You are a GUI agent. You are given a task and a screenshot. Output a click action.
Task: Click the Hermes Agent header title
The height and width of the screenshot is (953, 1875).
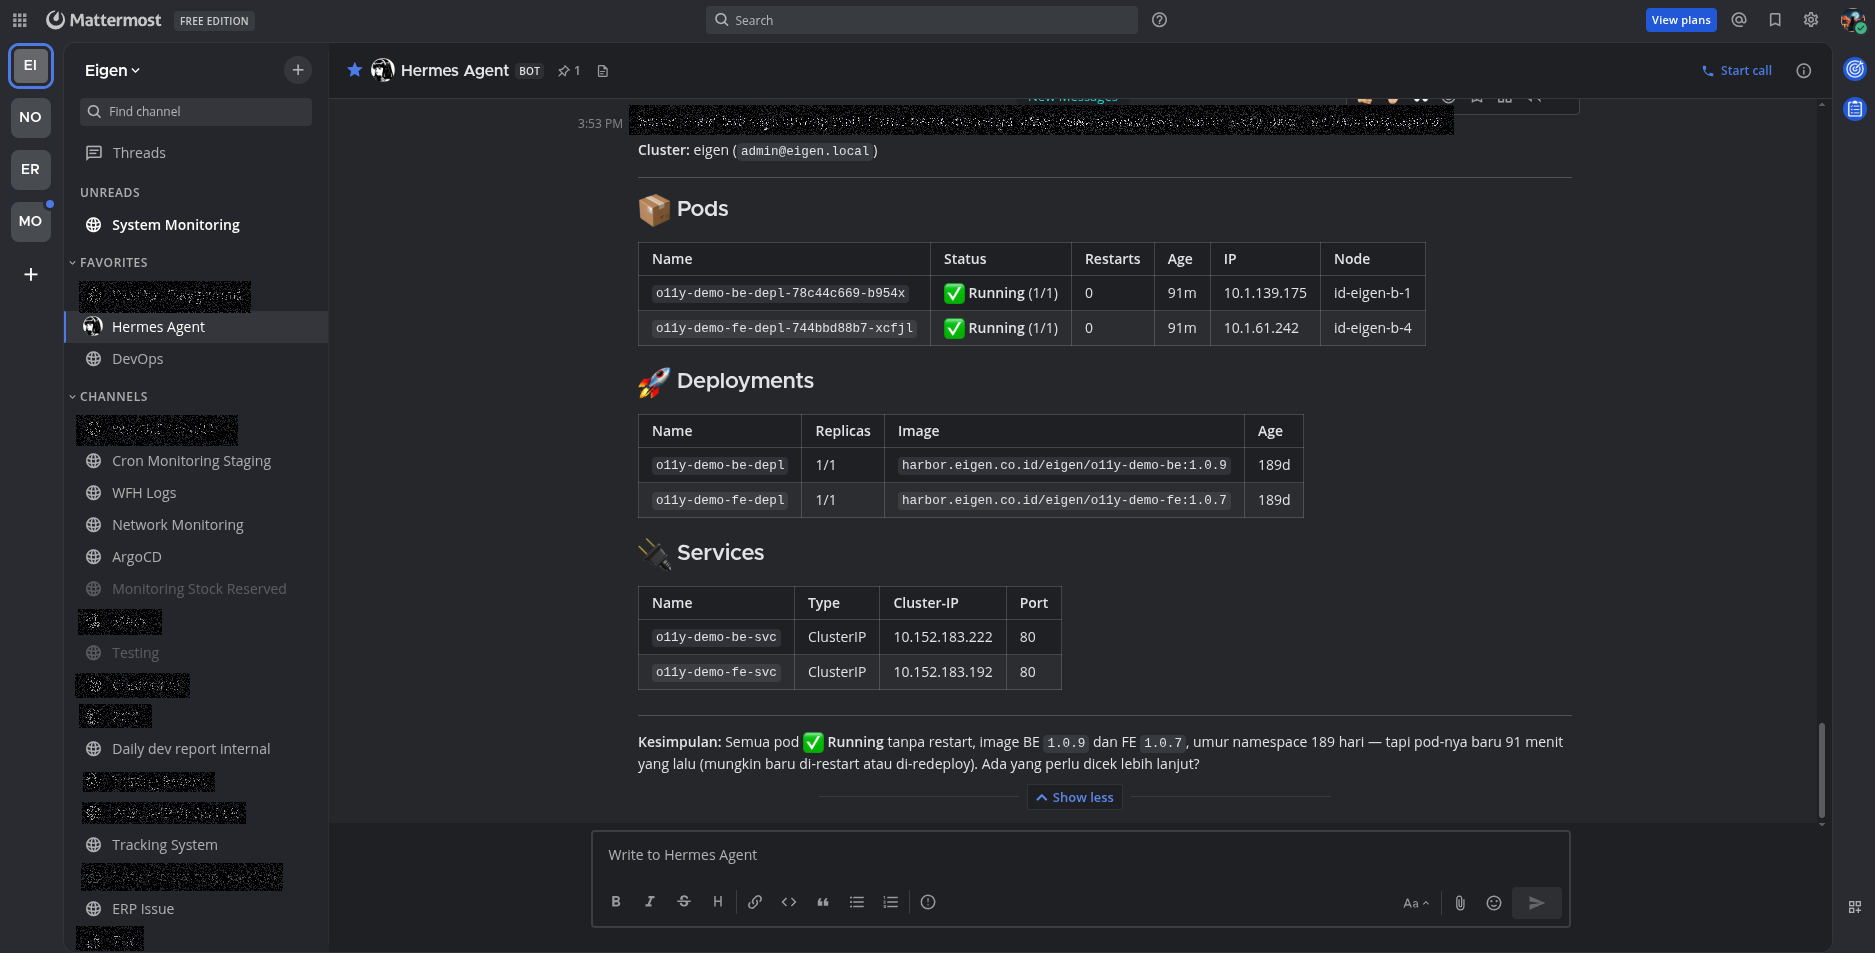pos(455,70)
